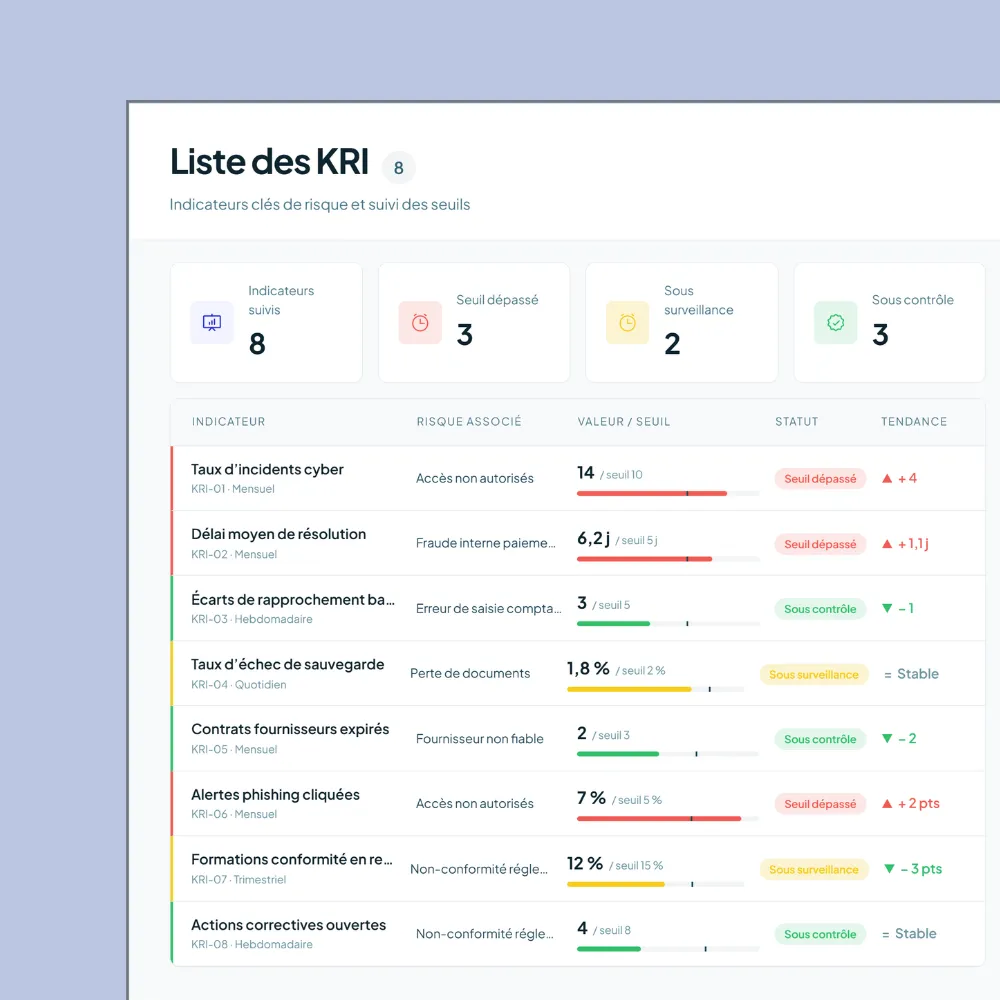Click the Sous contrôle pill for Contrats fournisseurs expirés
This screenshot has width=1000, height=1000.
(820, 739)
